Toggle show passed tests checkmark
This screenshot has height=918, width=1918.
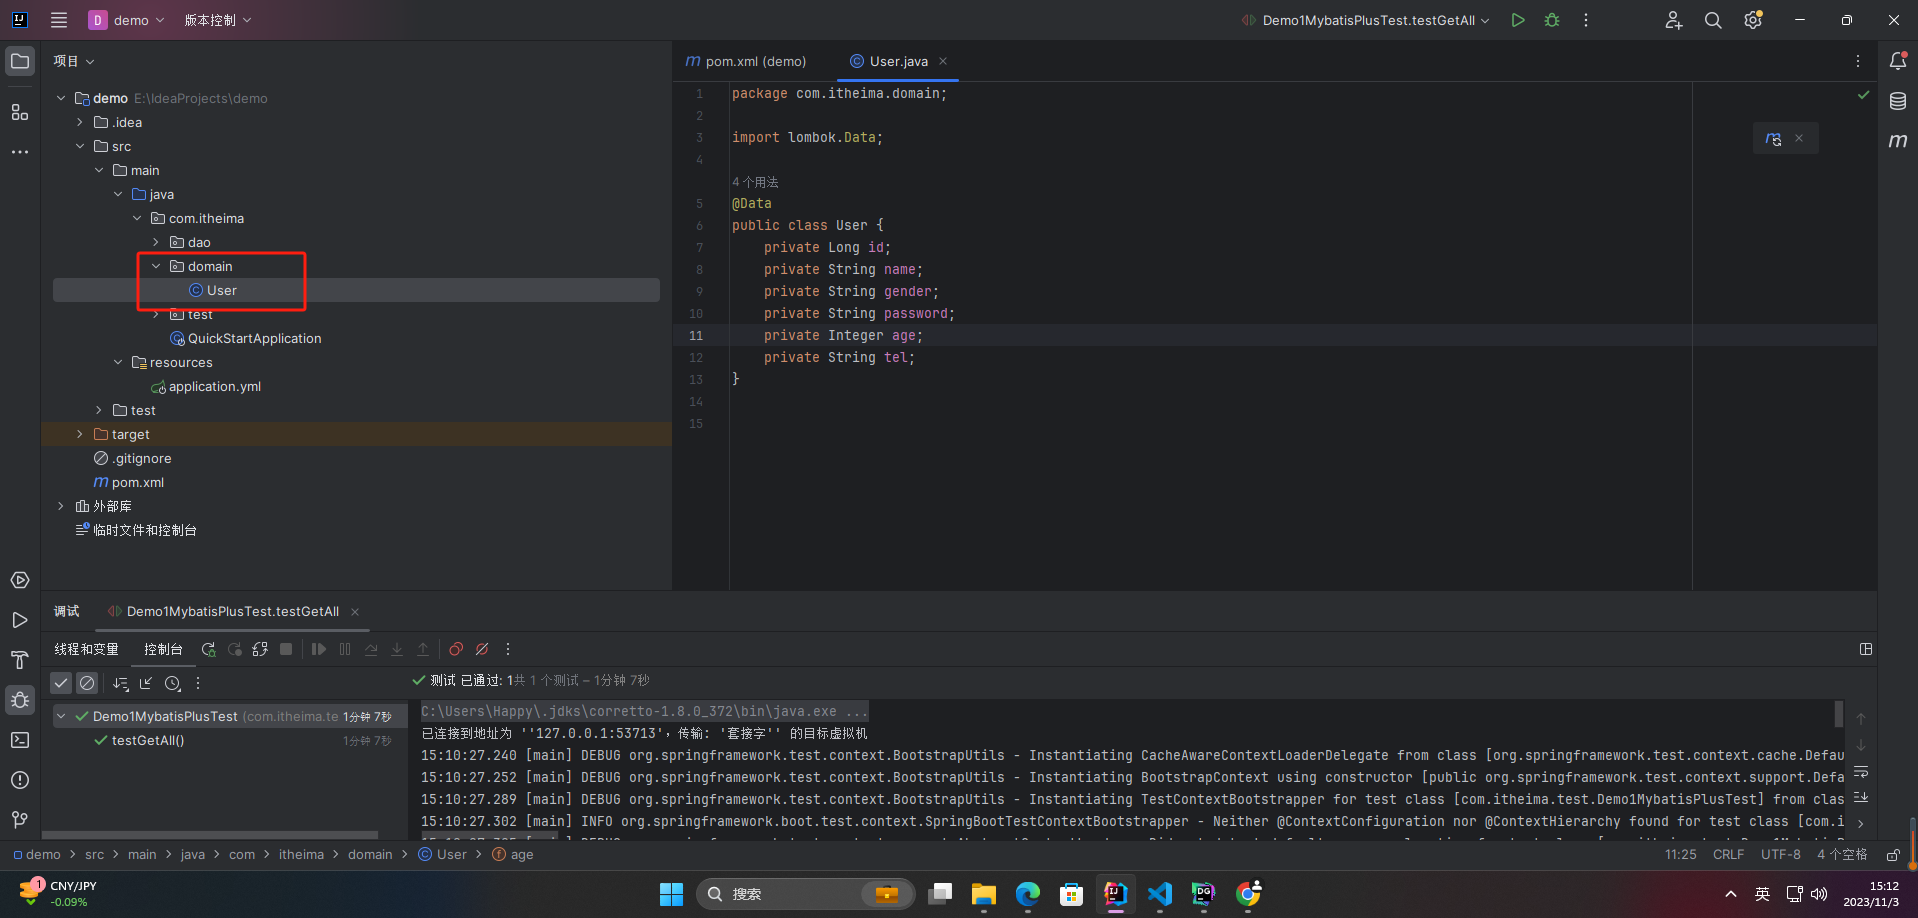pos(61,683)
